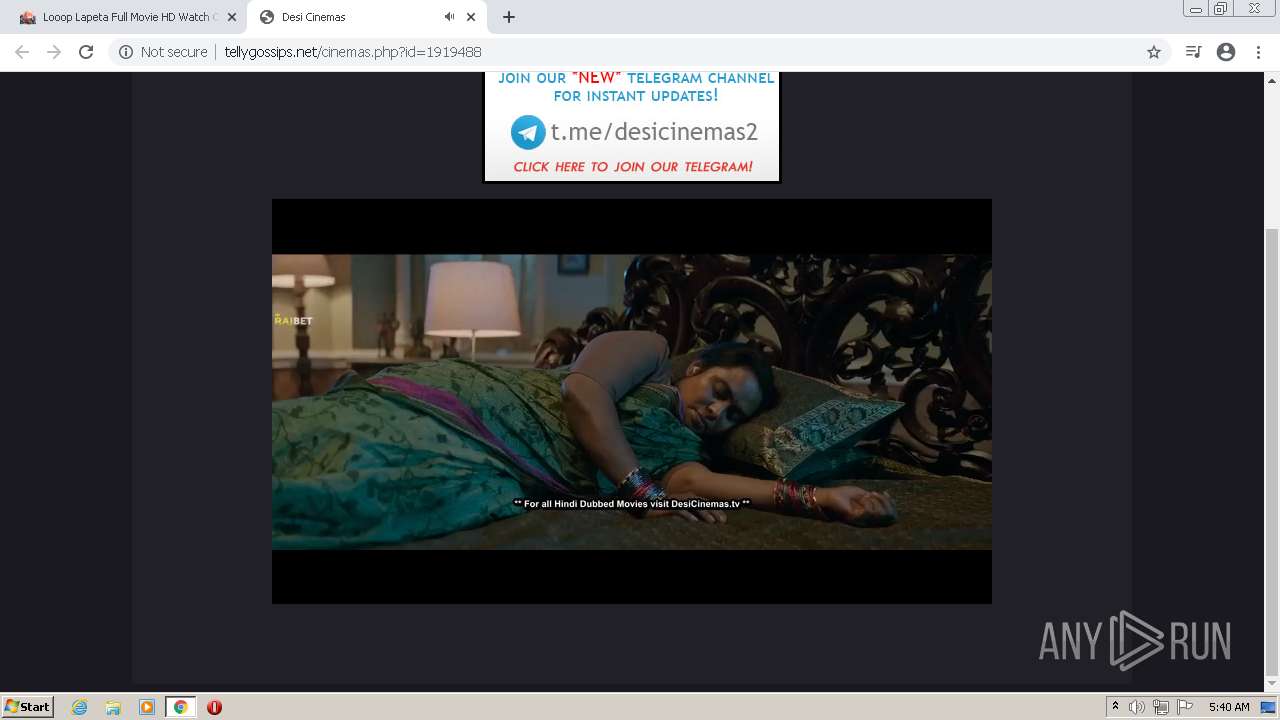Select the Desi Cinemas tab
The image size is (1280, 720).
pyautogui.click(x=367, y=17)
